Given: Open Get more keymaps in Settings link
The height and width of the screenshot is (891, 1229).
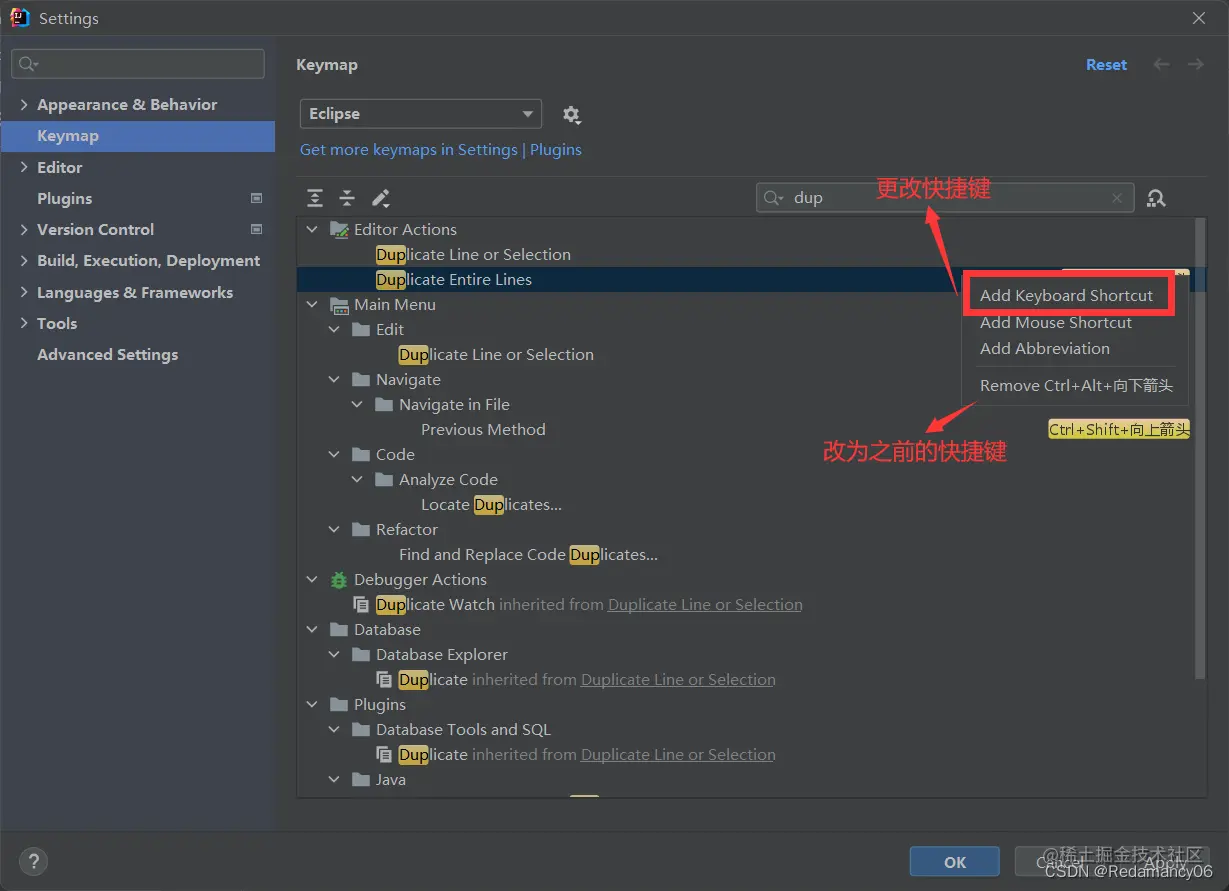Looking at the screenshot, I should click(409, 149).
